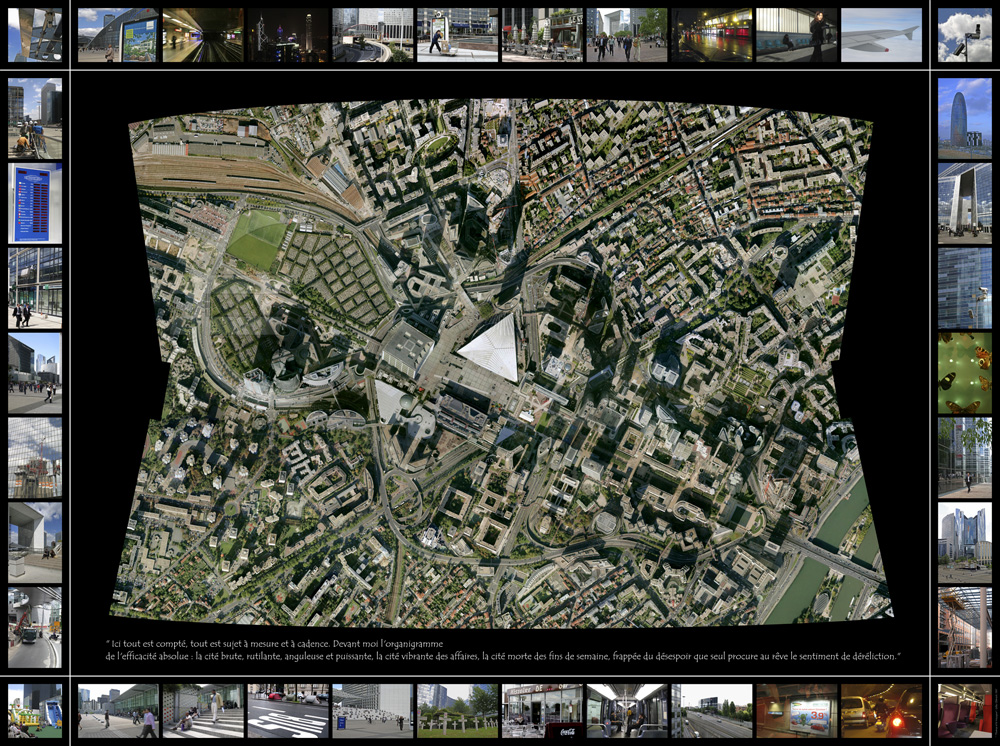The height and width of the screenshot is (746, 1000).
Task: Open the green ceiling with butterflies photo
Action: (x=965, y=373)
